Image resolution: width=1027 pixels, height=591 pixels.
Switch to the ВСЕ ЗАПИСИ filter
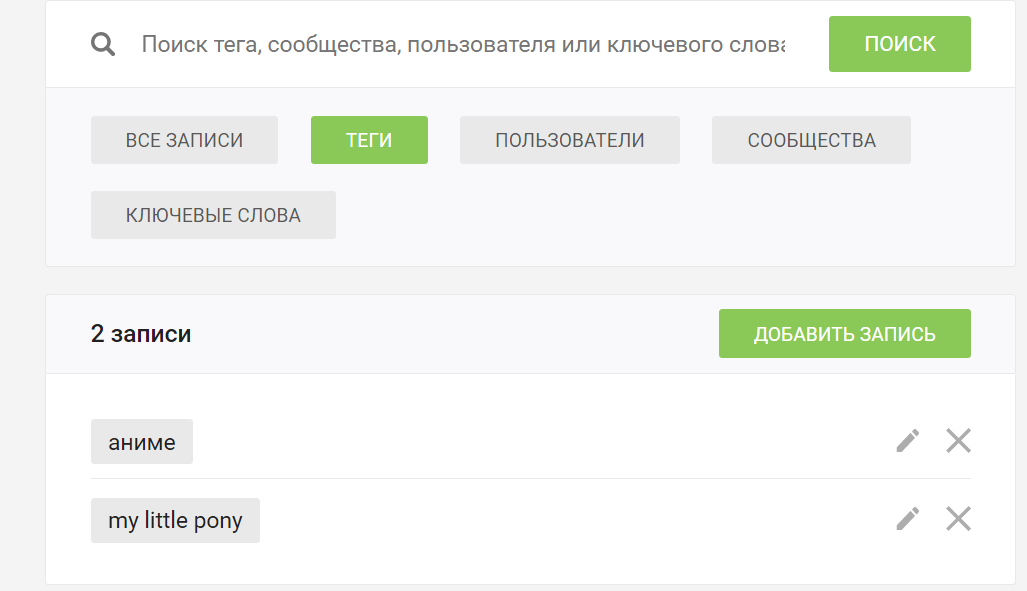[x=184, y=140]
